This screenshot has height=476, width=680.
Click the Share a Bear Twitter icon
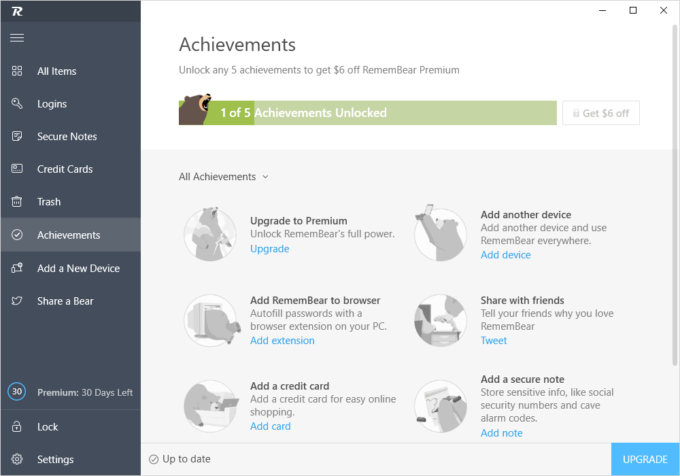(x=17, y=300)
